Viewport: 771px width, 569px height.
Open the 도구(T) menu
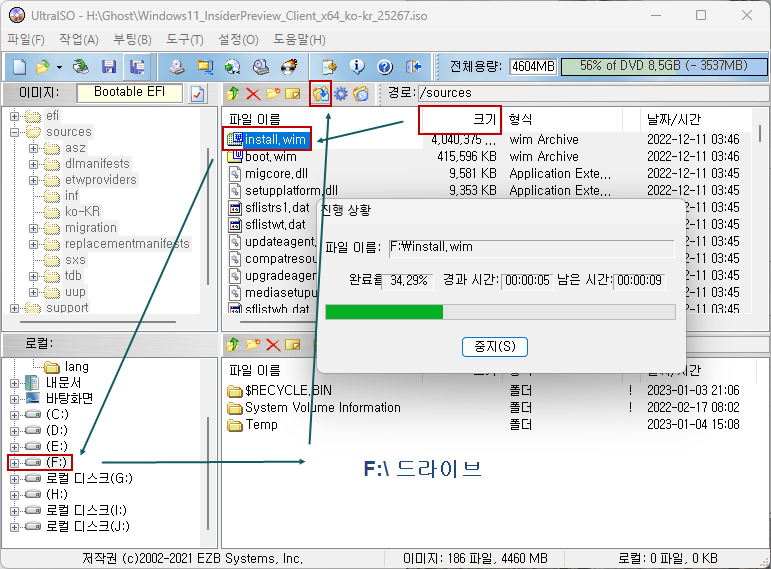click(185, 39)
